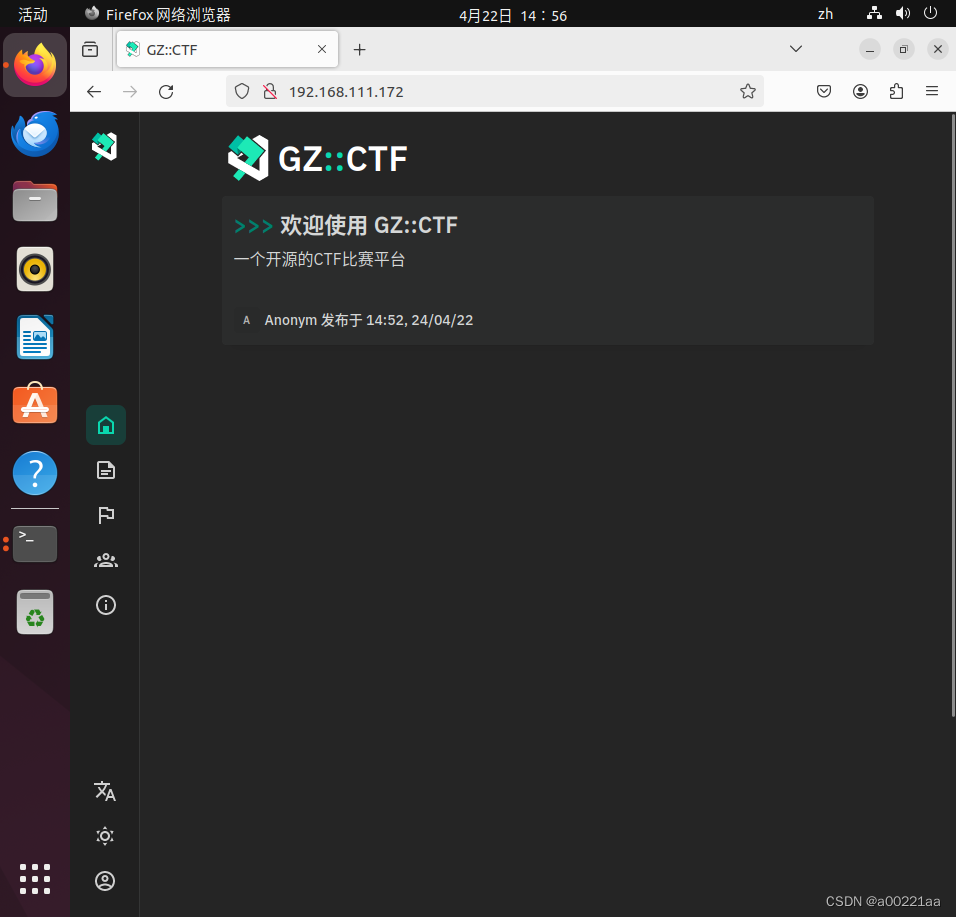This screenshot has width=956, height=917.
Task: Open the Firefox application menu
Action: coord(932,91)
